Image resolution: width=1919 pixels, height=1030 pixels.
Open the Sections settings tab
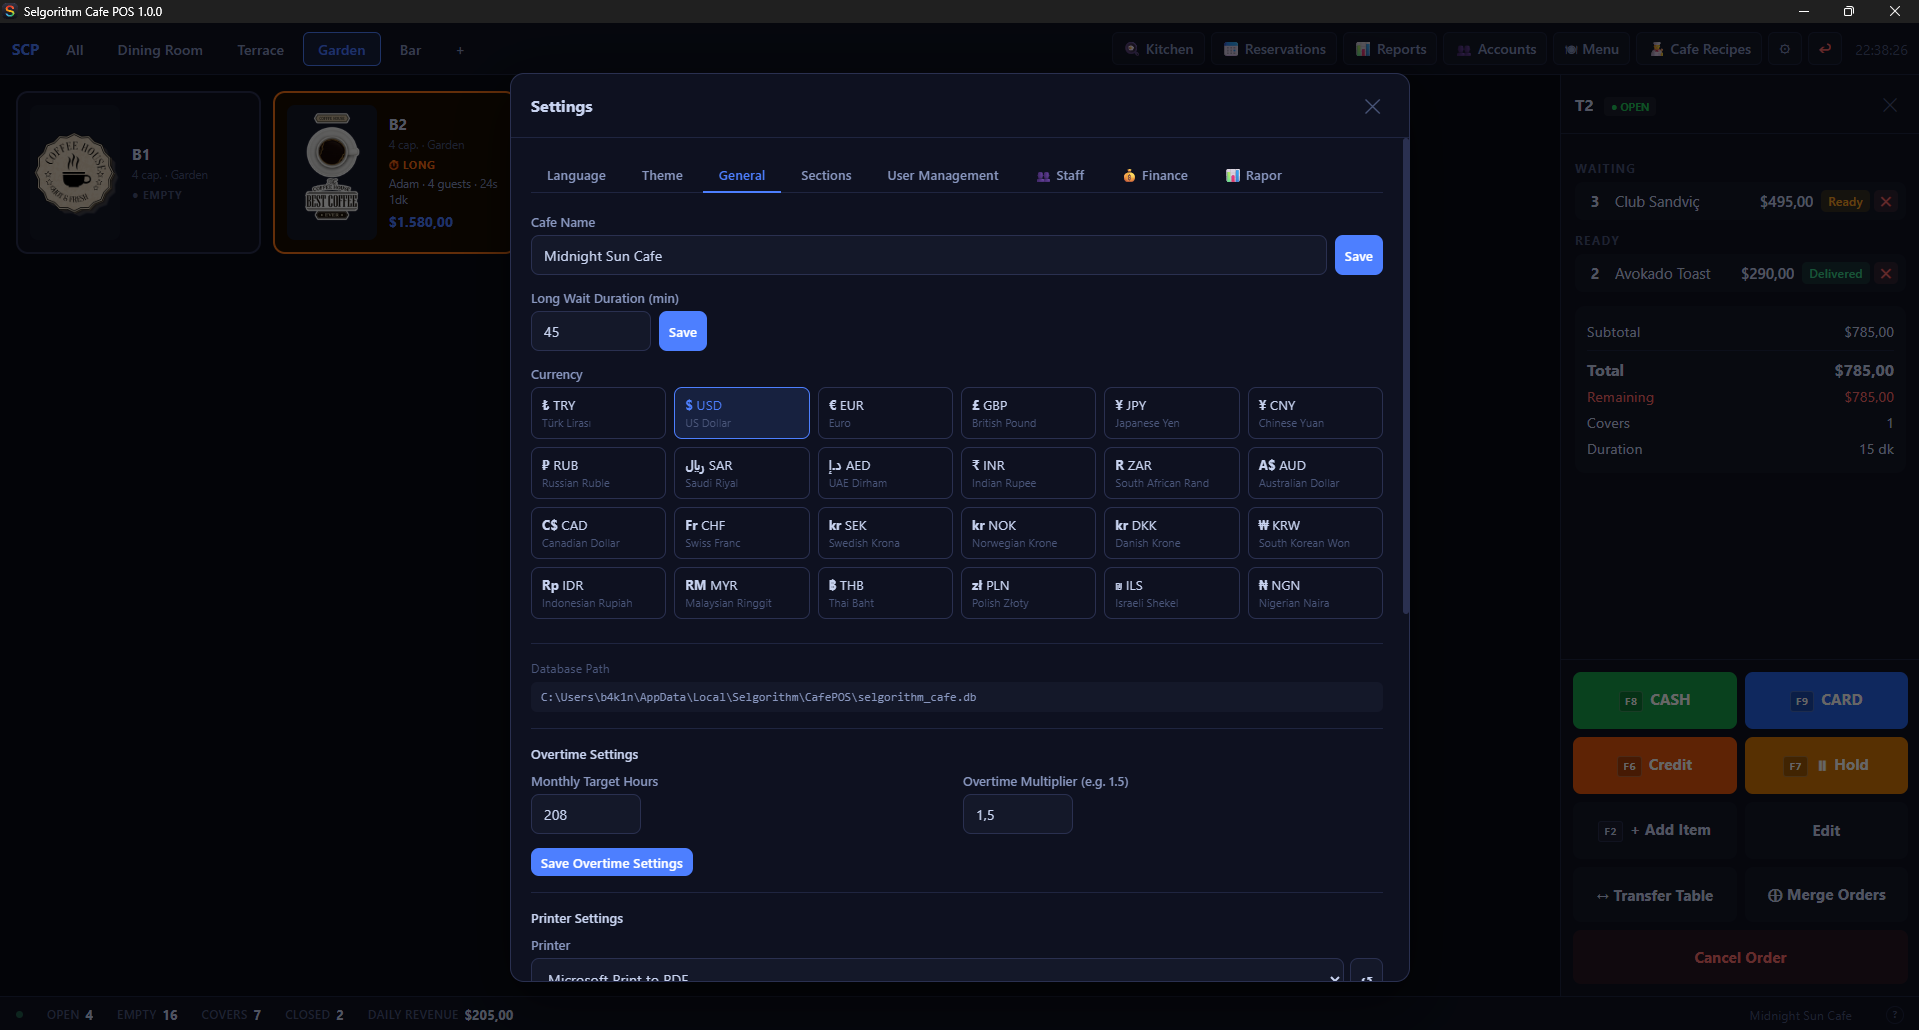pos(826,175)
